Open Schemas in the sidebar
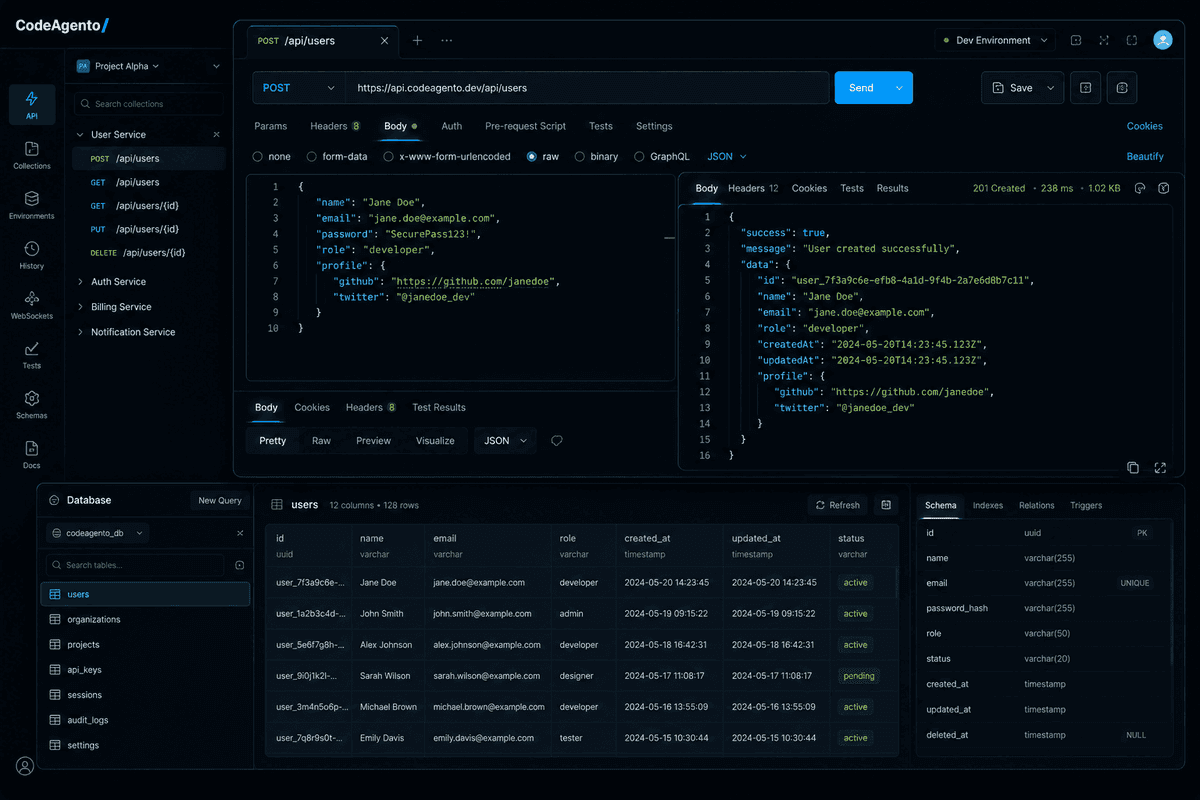 point(31,404)
